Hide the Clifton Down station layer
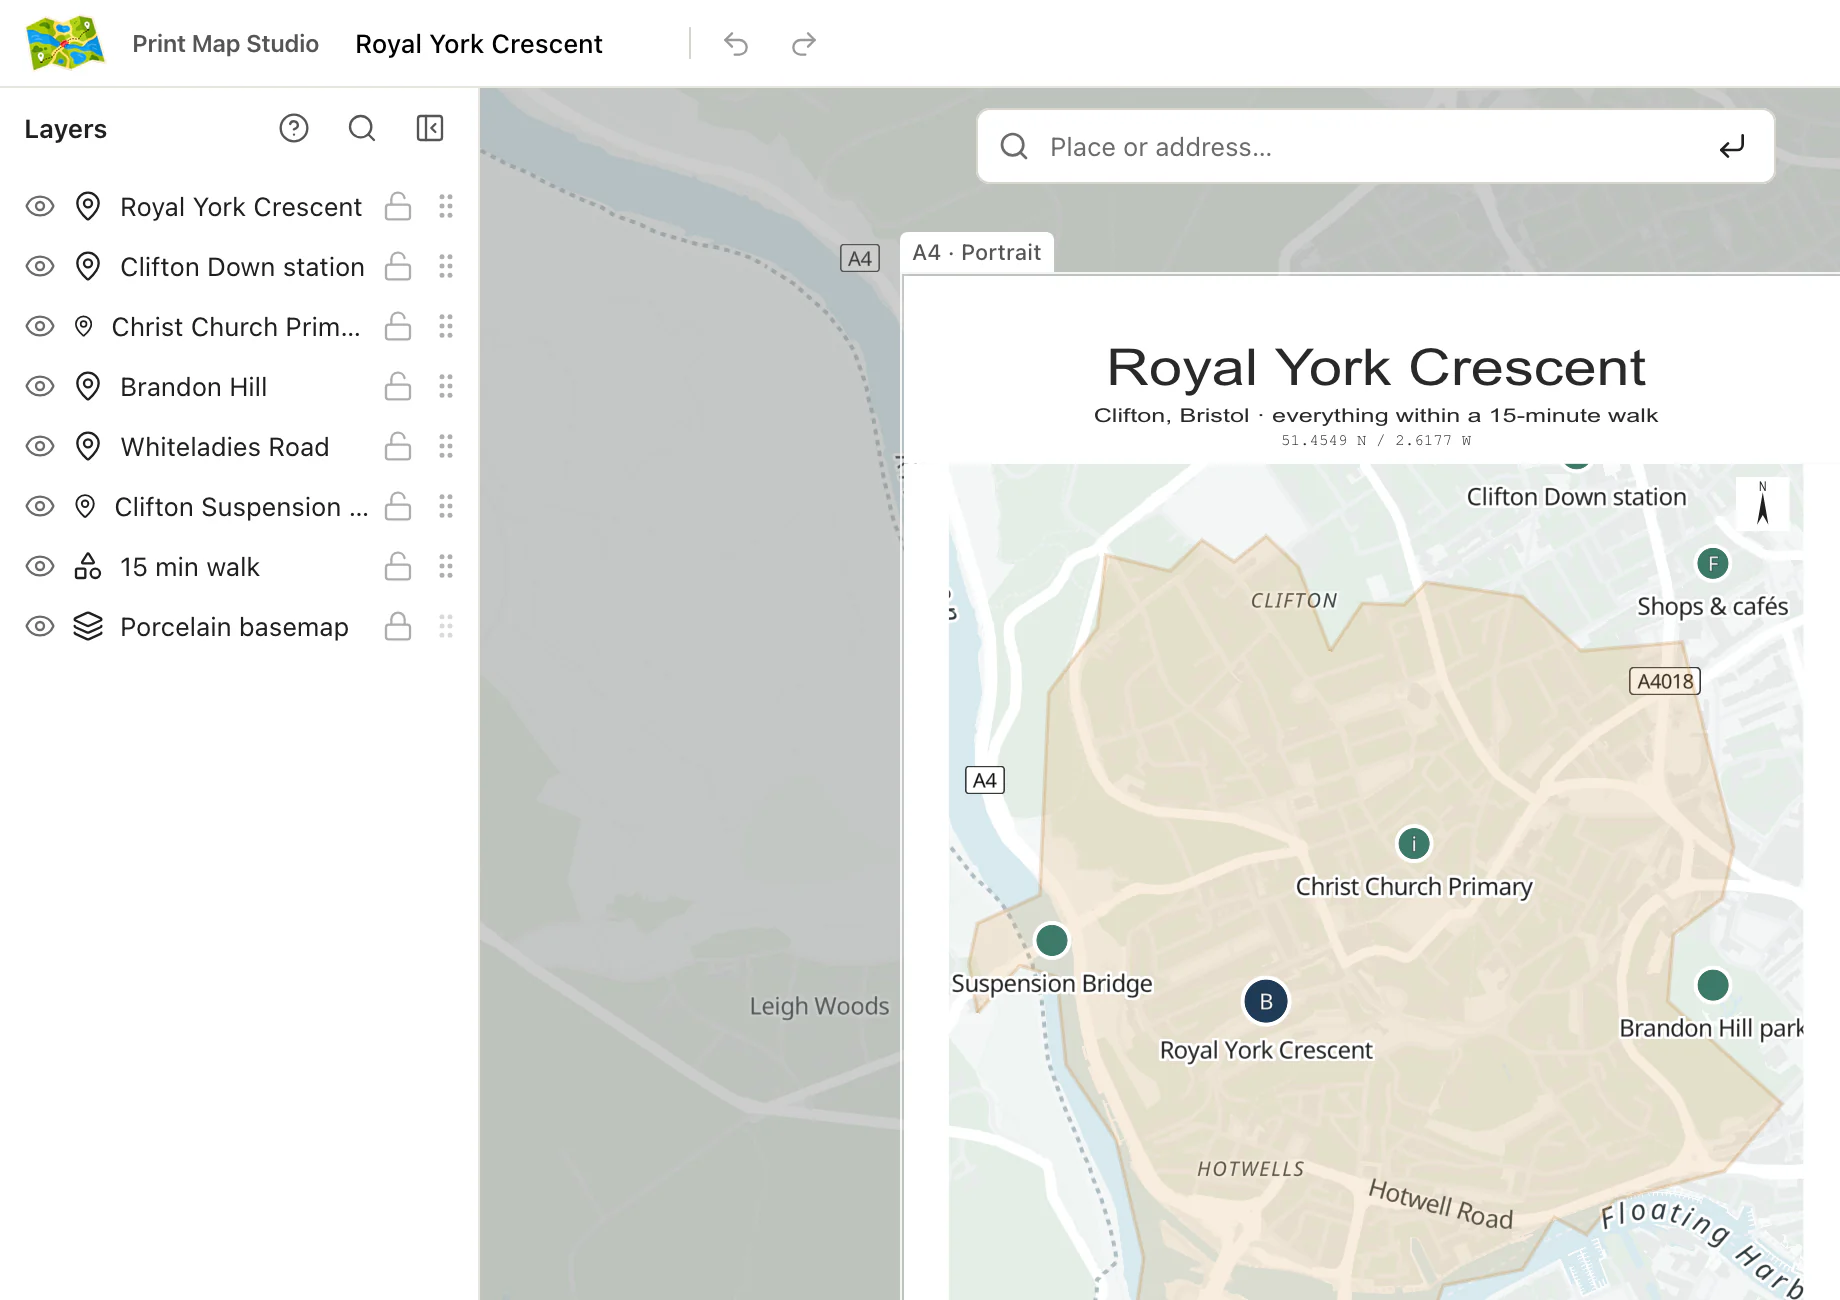This screenshot has width=1840, height=1300. pyautogui.click(x=40, y=267)
